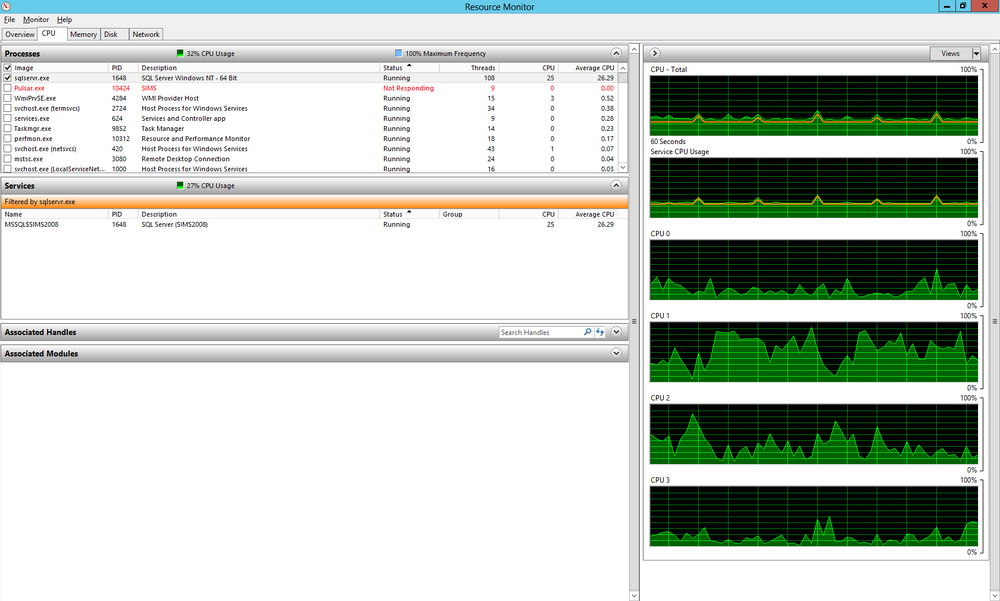Open the File menu
The height and width of the screenshot is (601, 1000).
(10, 20)
